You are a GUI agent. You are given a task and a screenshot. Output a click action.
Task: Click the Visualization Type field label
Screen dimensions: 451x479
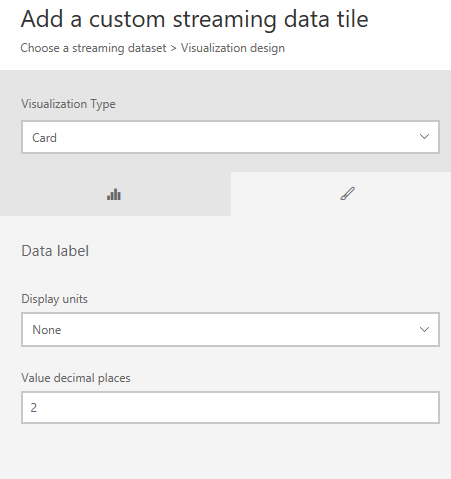click(68, 104)
